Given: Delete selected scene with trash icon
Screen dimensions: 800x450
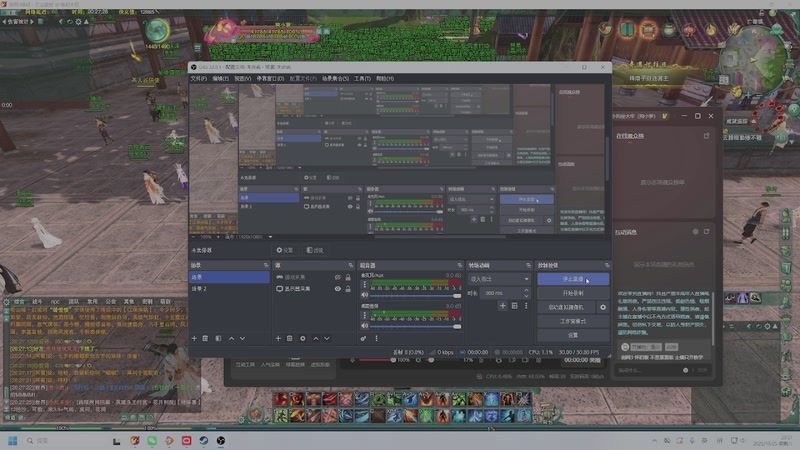Looking at the screenshot, I should click(x=205, y=338).
